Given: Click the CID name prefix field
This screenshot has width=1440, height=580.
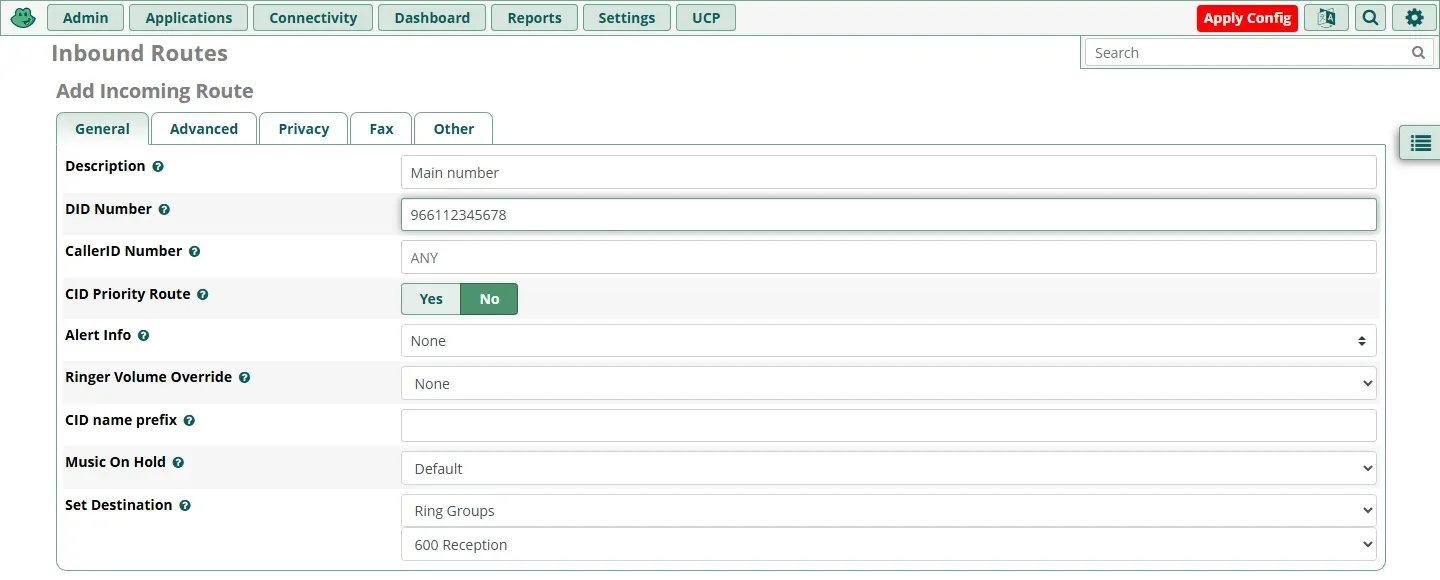Looking at the screenshot, I should point(888,426).
